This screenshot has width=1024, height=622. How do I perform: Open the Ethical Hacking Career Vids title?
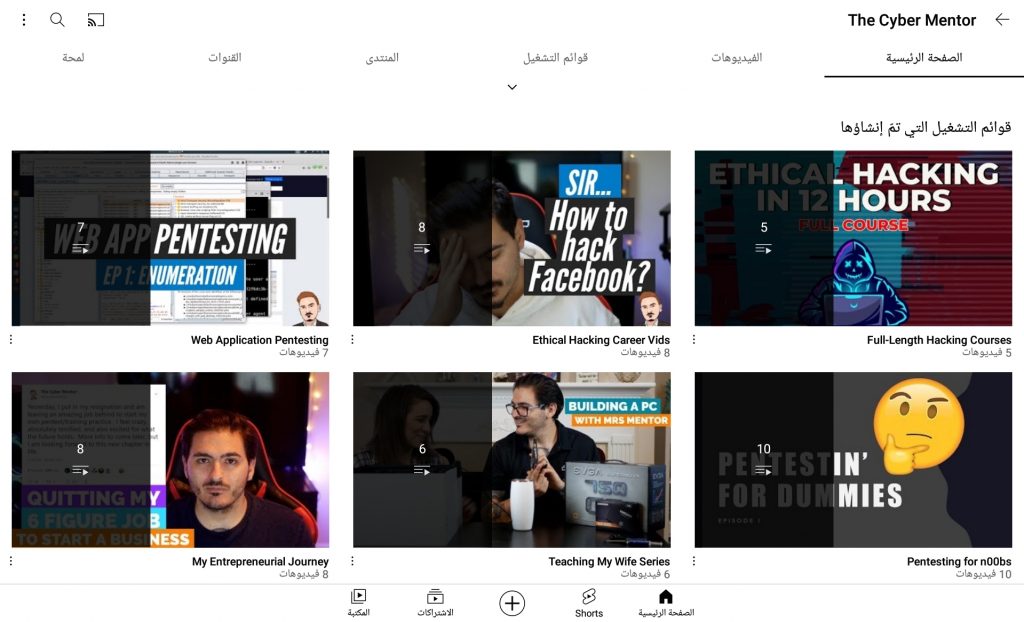click(601, 340)
